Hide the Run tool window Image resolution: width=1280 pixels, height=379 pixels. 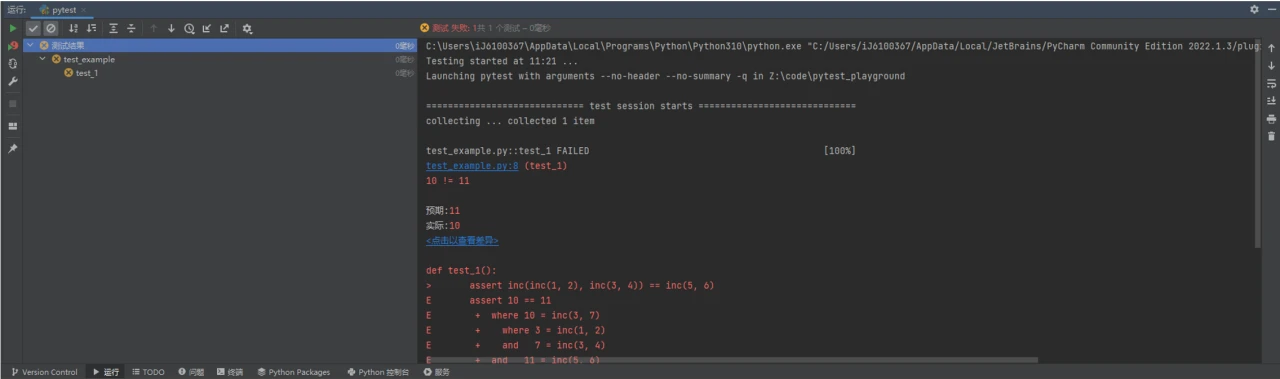[1271, 9]
